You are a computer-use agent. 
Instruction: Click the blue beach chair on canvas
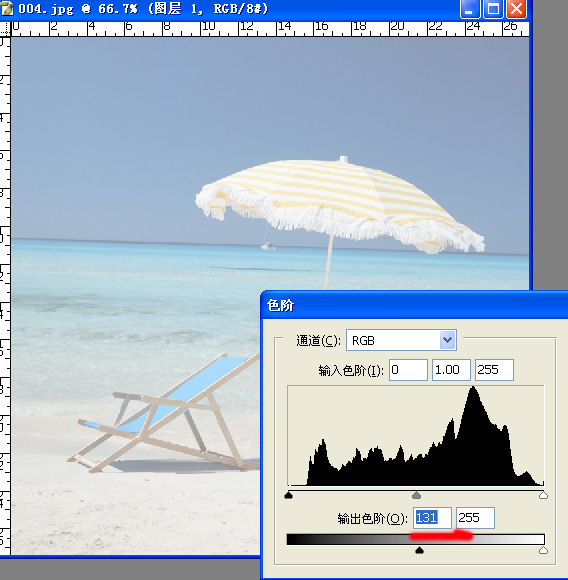(165, 412)
